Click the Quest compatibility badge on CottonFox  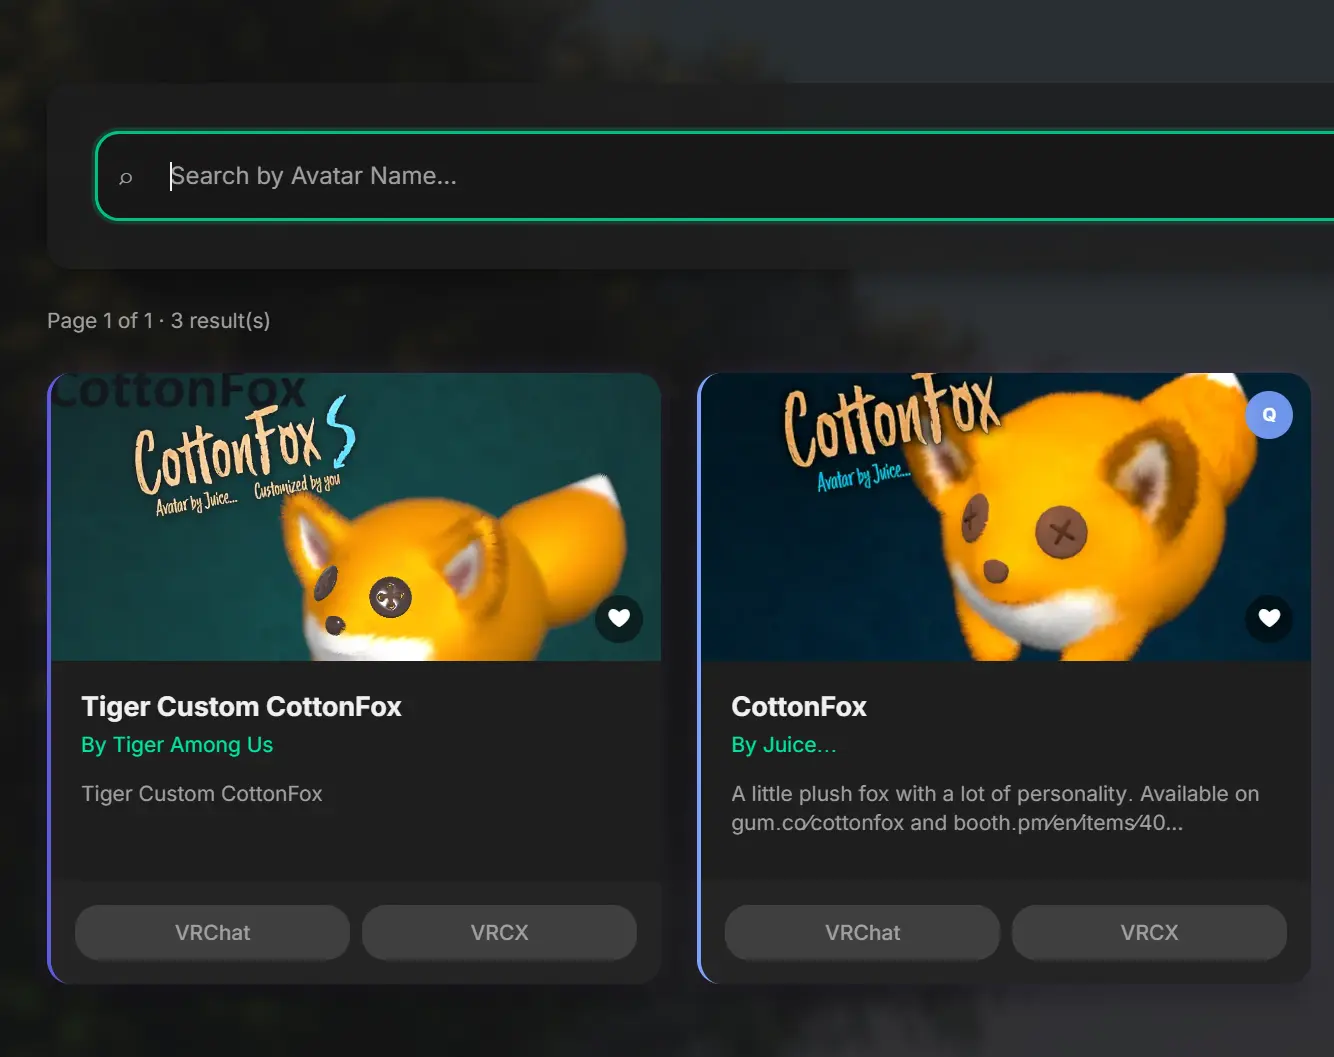1268,415
